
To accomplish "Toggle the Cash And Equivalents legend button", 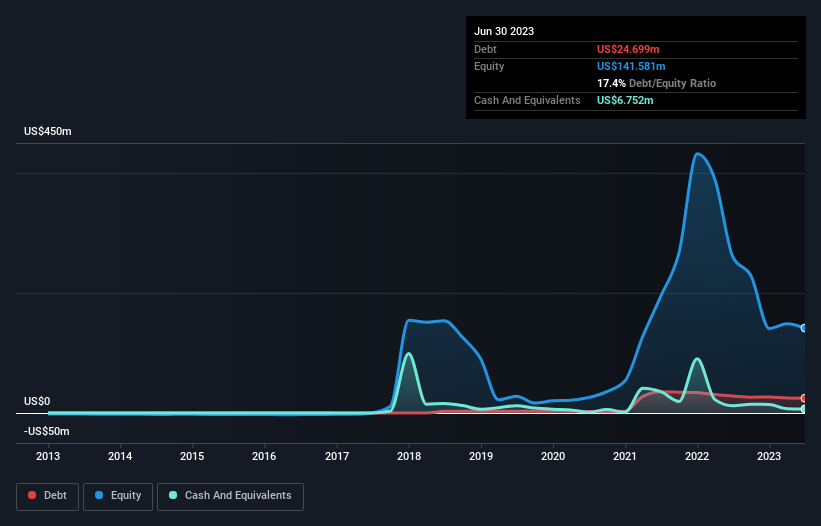I will point(230,496).
